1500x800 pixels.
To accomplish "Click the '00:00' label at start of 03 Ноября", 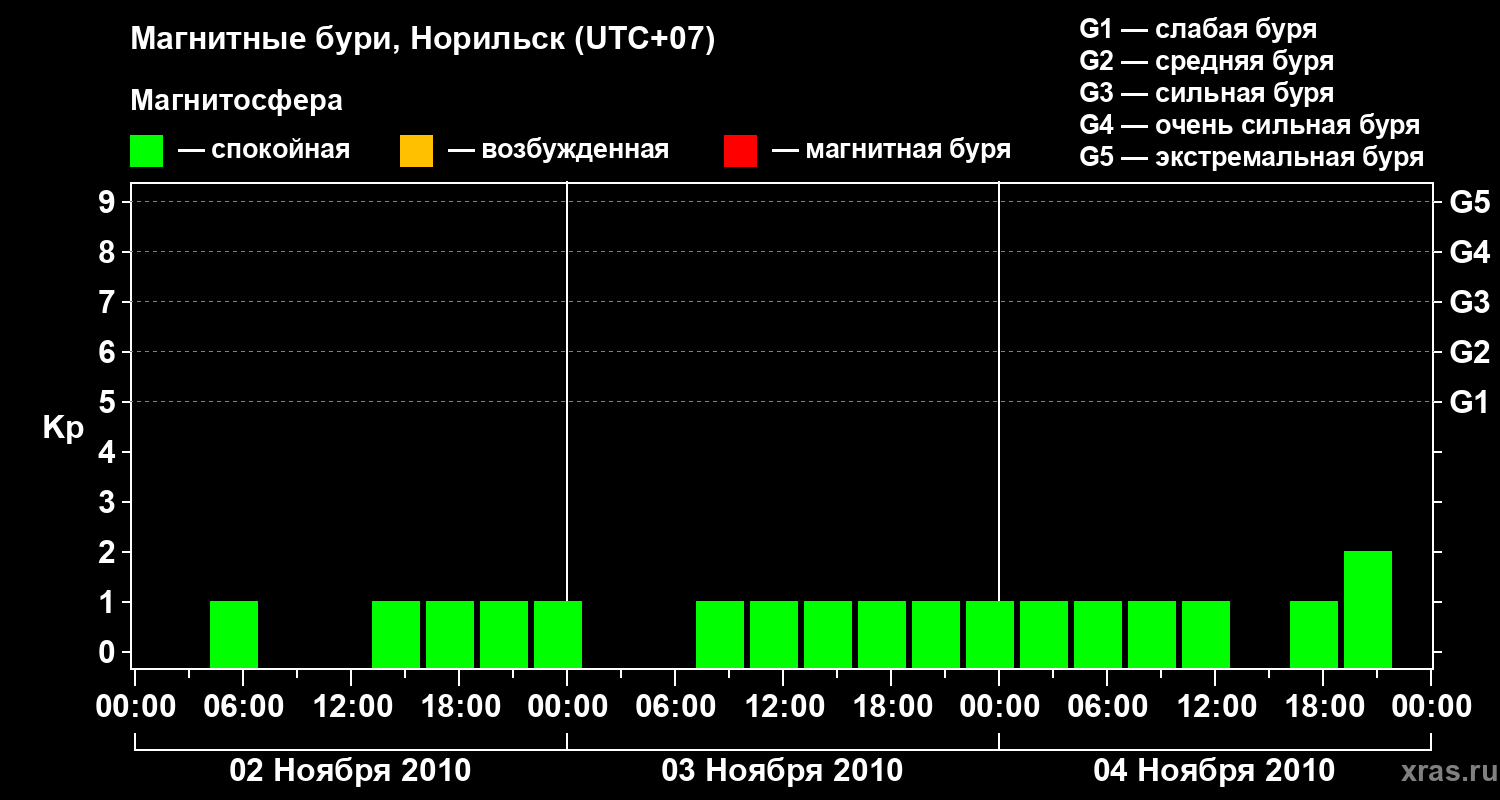I will click(567, 706).
